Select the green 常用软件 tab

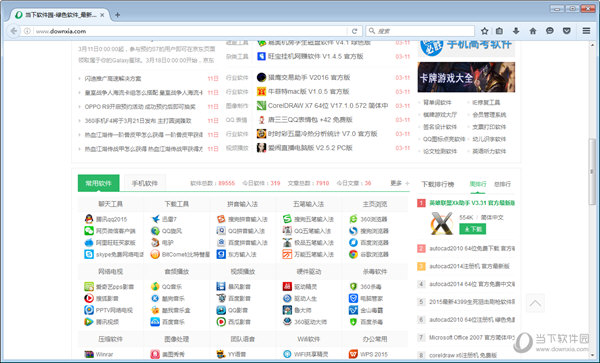point(98,183)
